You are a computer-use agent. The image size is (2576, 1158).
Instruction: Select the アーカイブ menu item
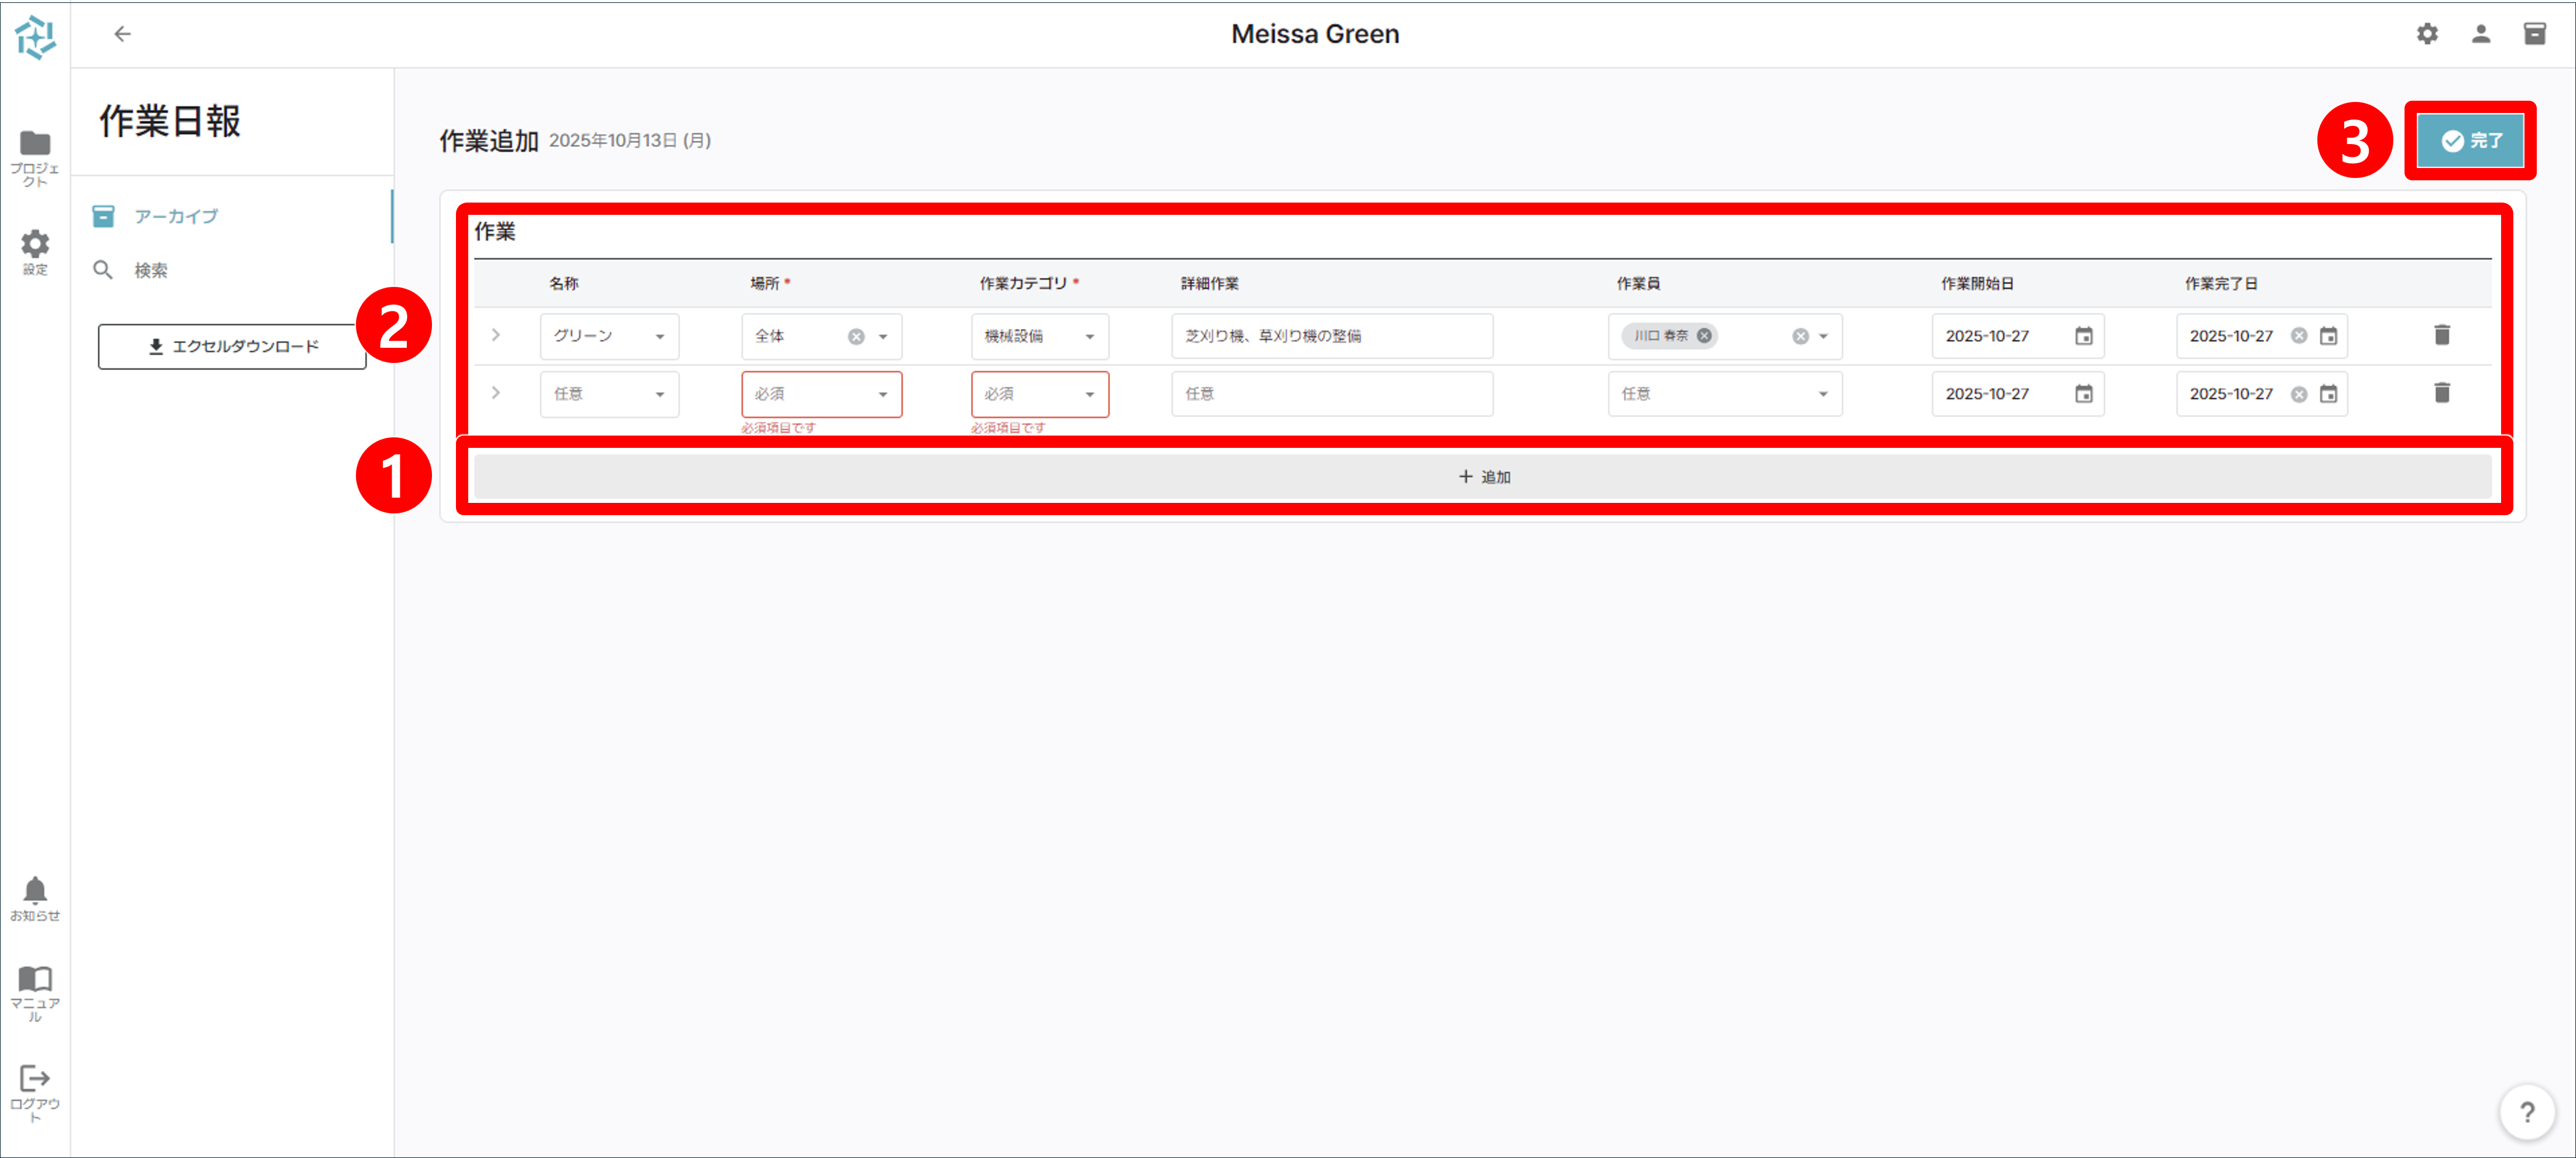176,216
